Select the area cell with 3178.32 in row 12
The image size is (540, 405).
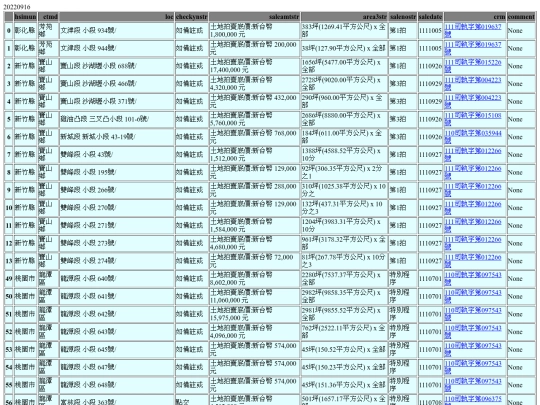point(344,243)
